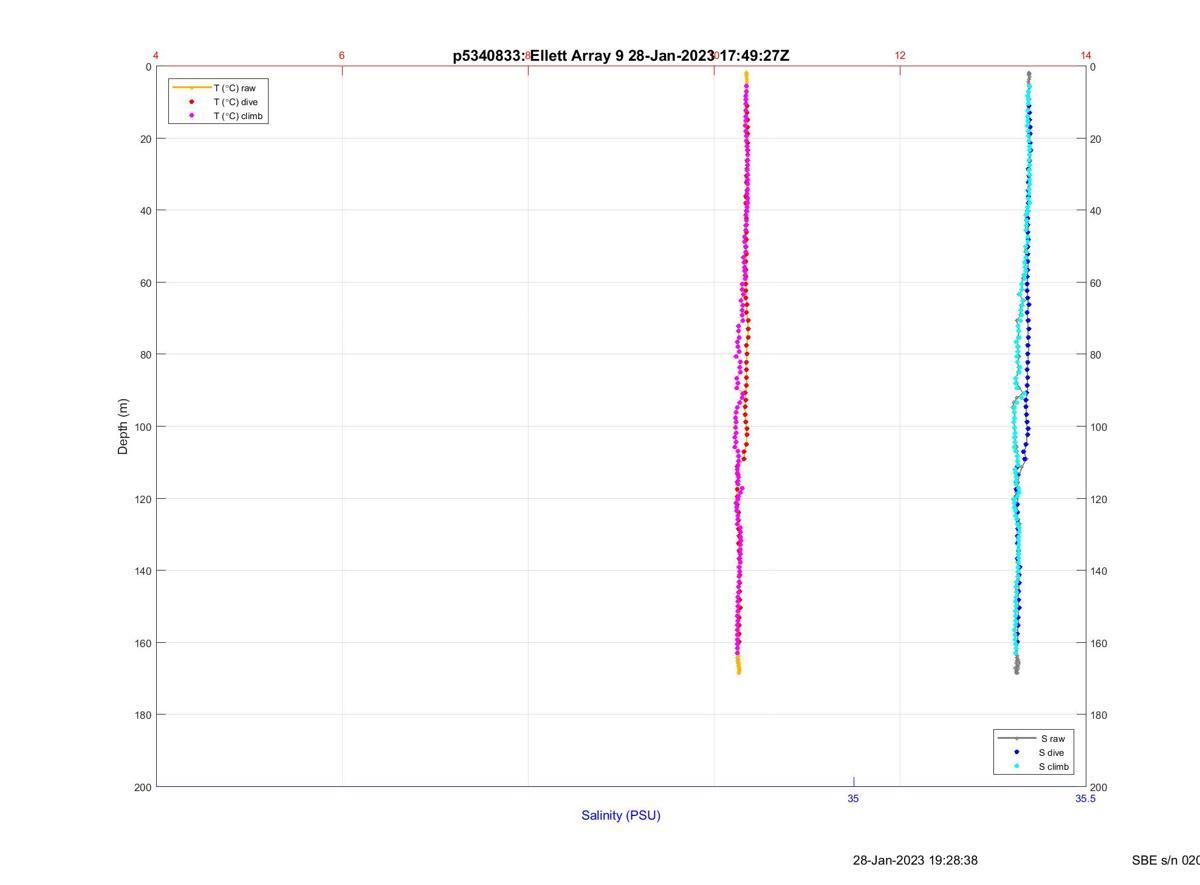Click the right-axis depth tick label '140'

1099,571
